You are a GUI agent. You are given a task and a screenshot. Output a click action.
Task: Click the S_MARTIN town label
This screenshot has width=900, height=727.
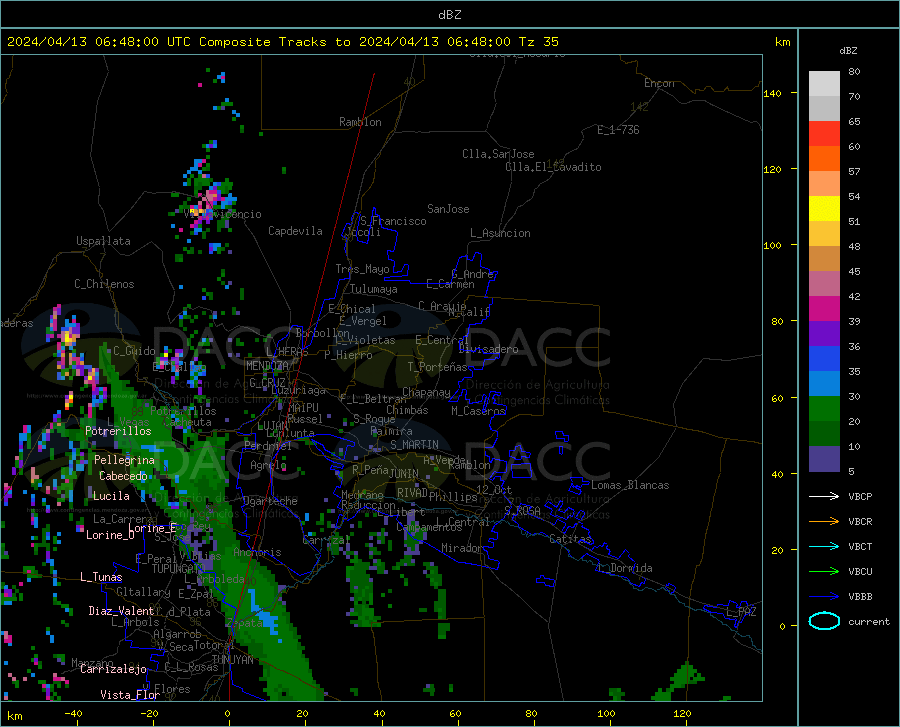tap(414, 445)
